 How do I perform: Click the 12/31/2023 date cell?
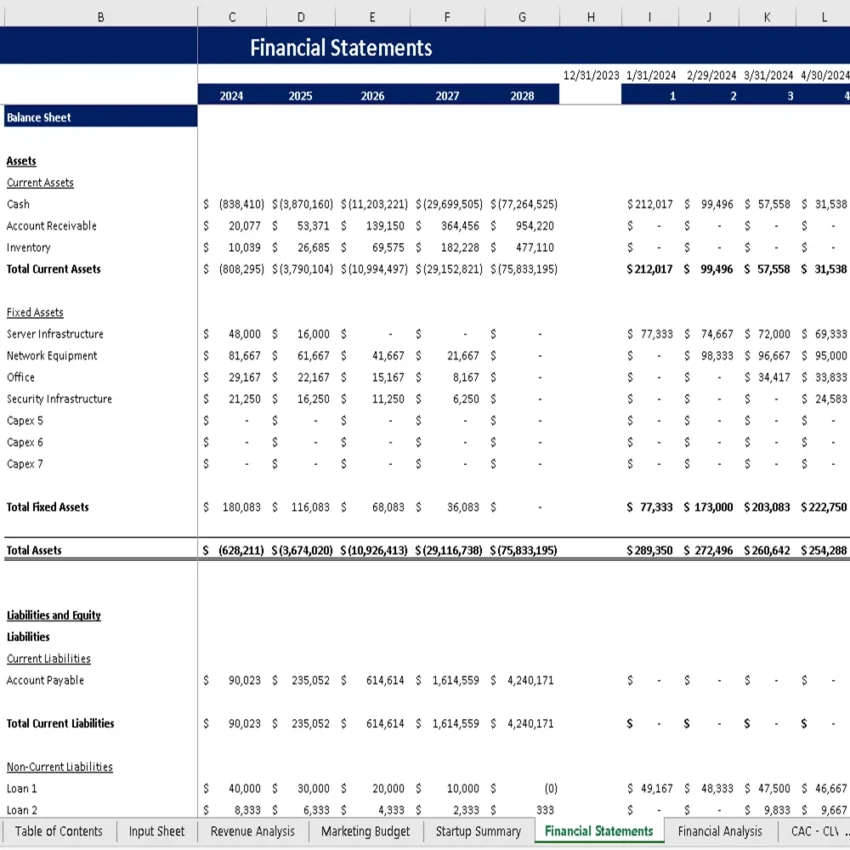(591, 75)
